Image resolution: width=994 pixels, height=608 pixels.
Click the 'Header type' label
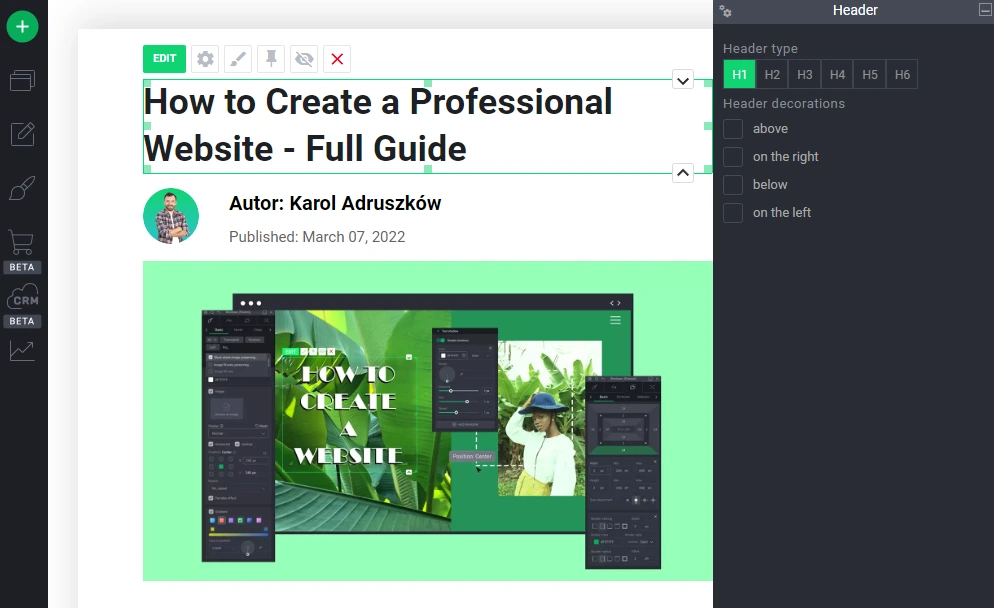tap(760, 49)
